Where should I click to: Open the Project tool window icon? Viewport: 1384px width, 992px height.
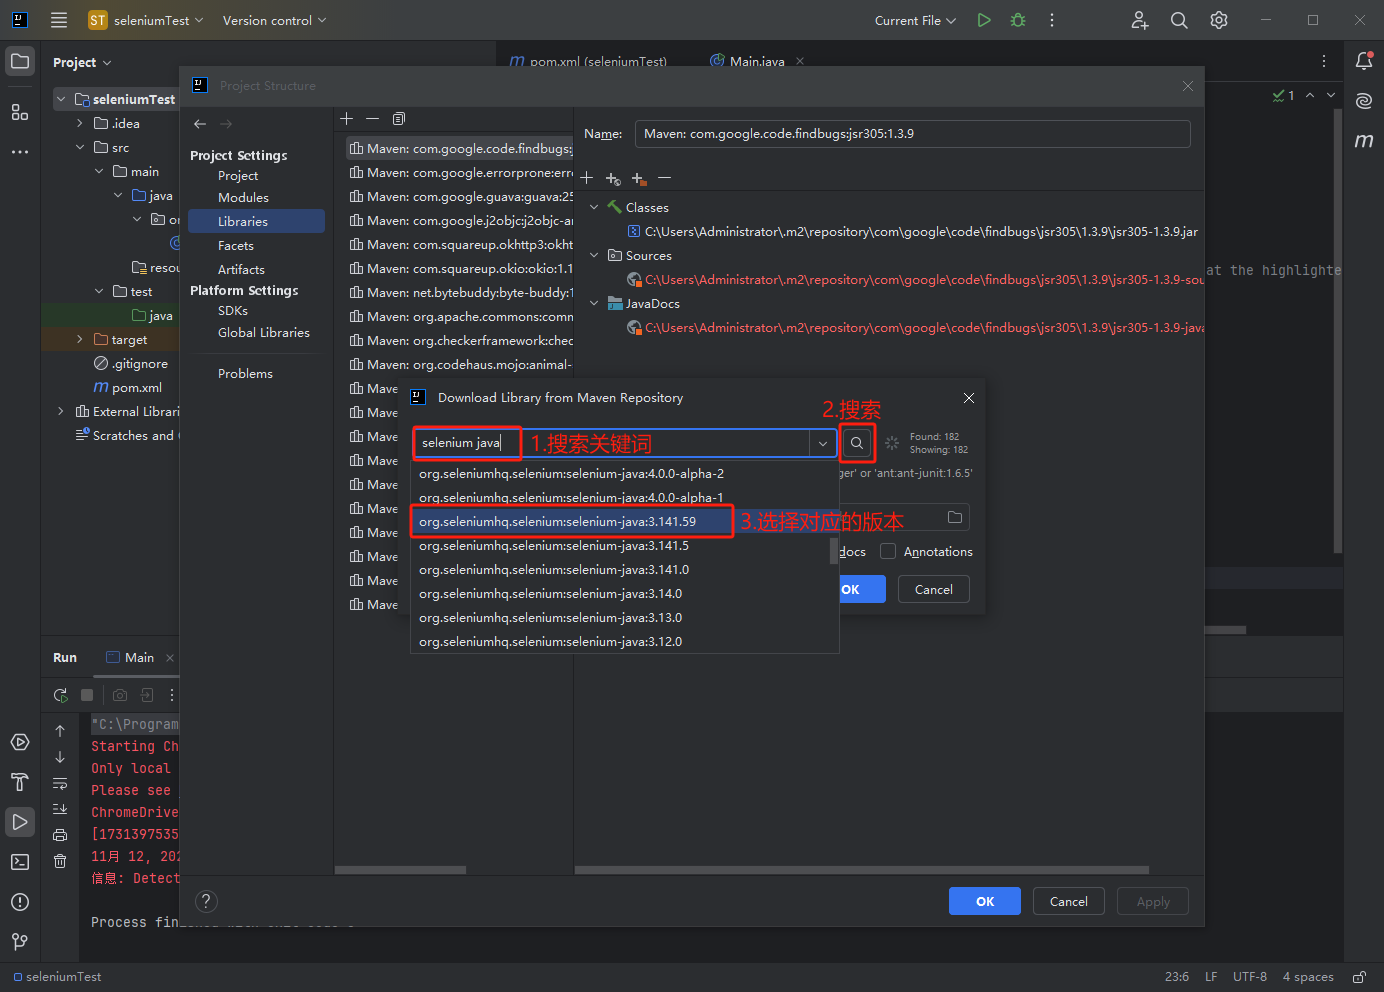point(20,62)
